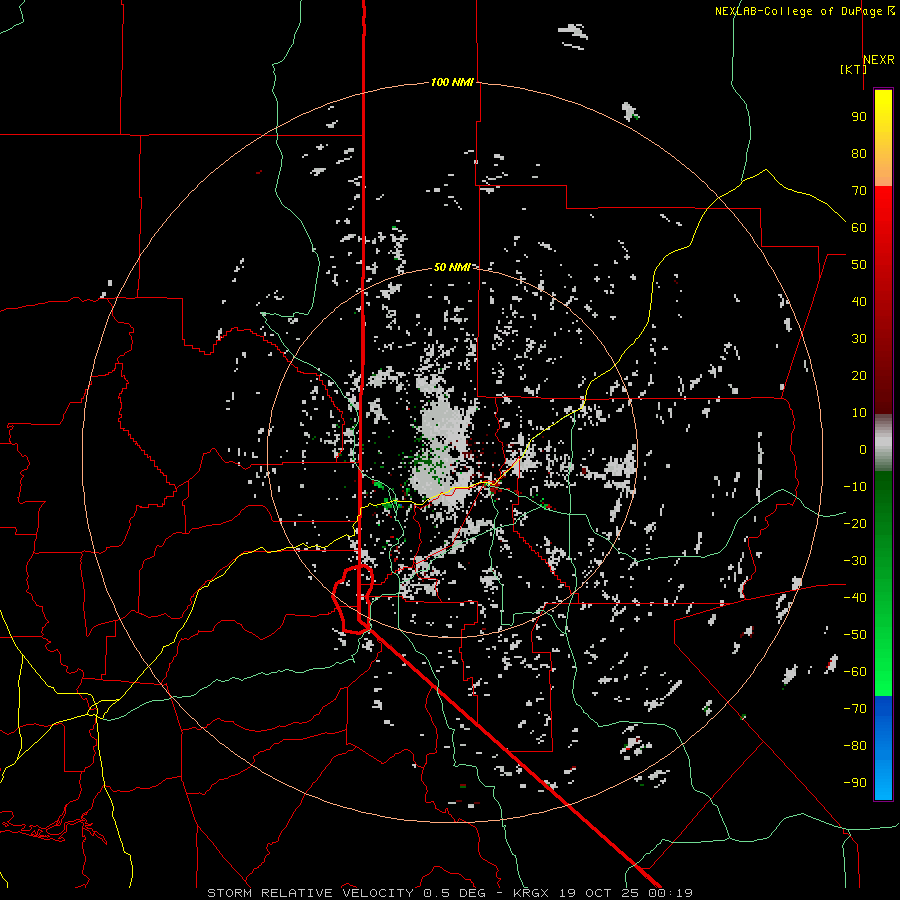Click the 19 OCT 25 date in the caption
This screenshot has height=900, width=900.
coord(599,893)
